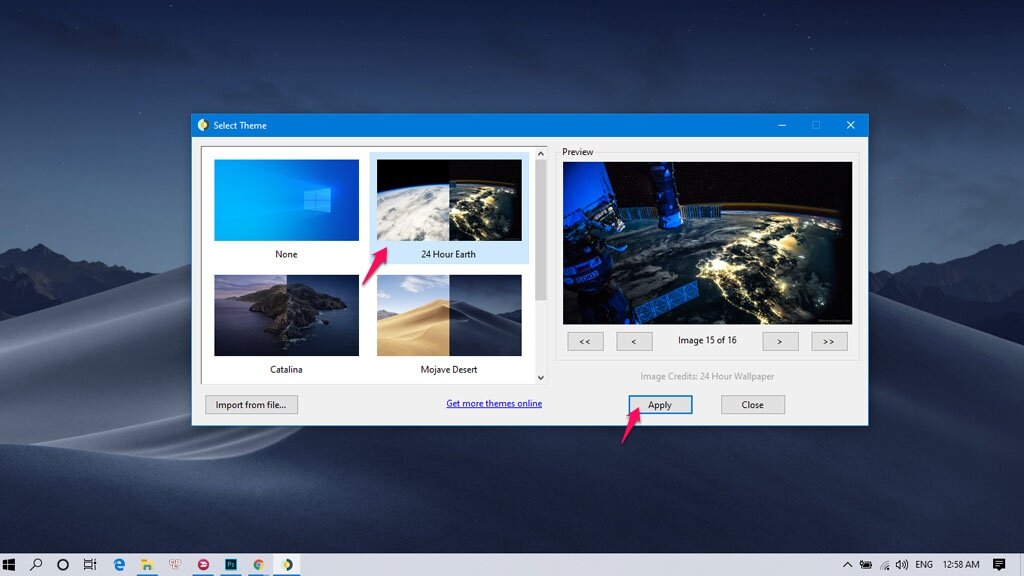Screen dimensions: 1024x576
Task: Open Photoshop from the taskbar
Action: tap(231, 564)
